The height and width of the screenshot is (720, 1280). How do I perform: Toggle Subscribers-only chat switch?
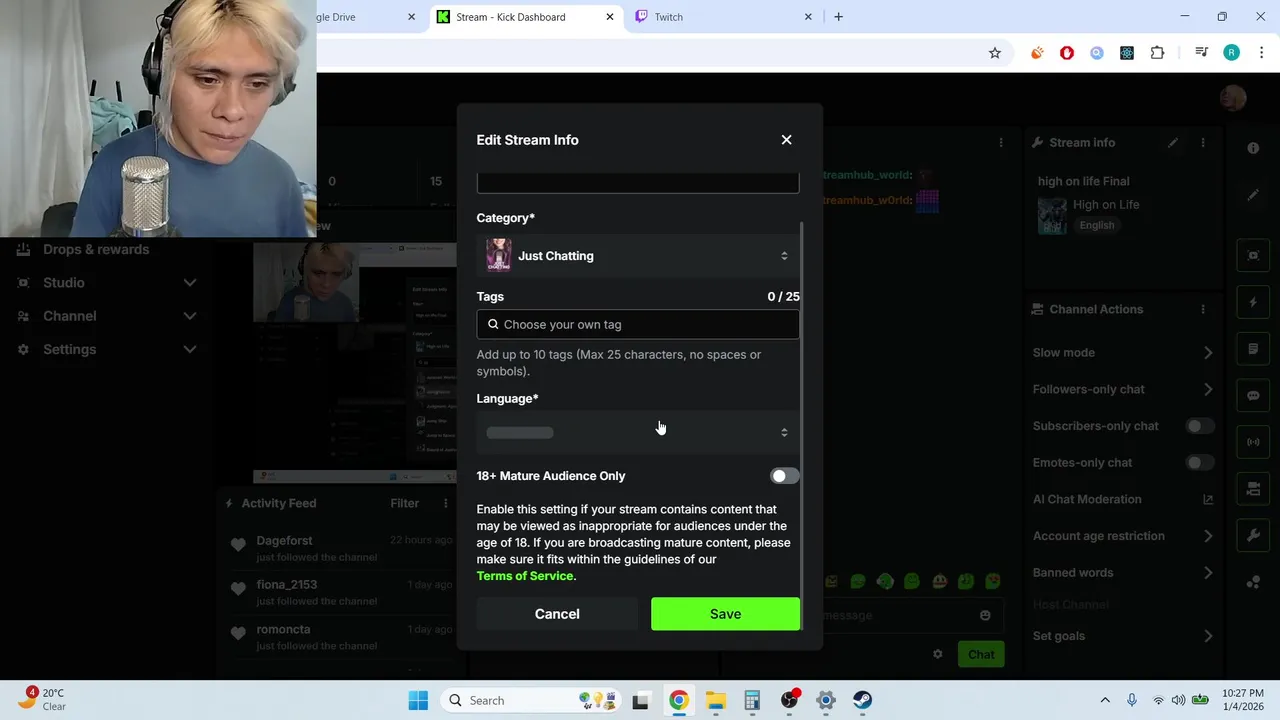[x=1199, y=426]
